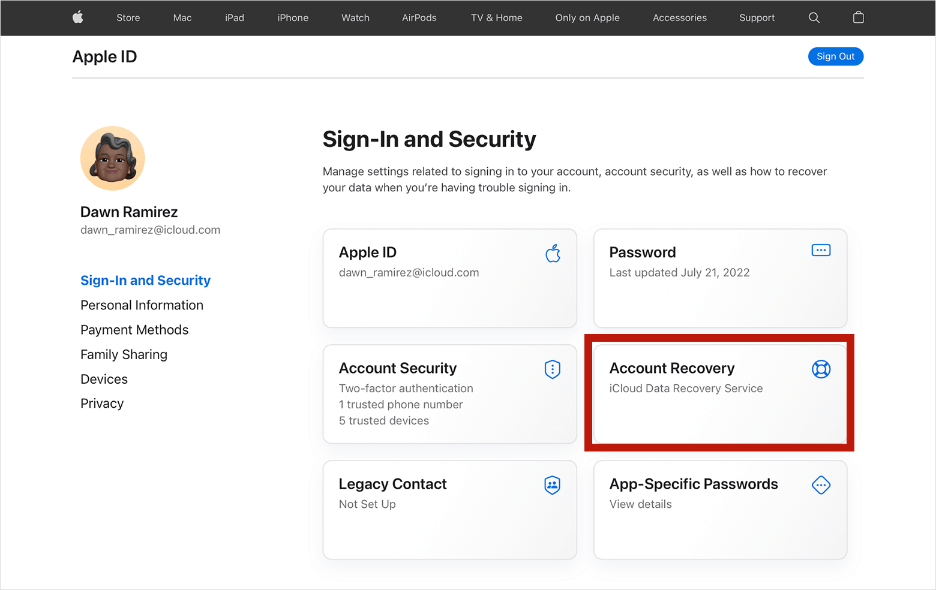View the Devices section

point(103,379)
